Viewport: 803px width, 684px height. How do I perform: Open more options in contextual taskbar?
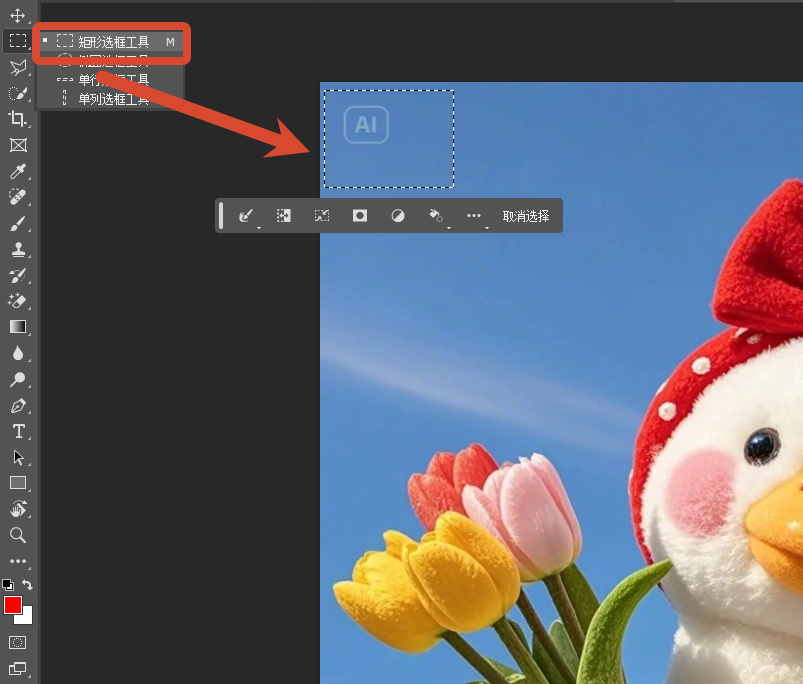(474, 216)
